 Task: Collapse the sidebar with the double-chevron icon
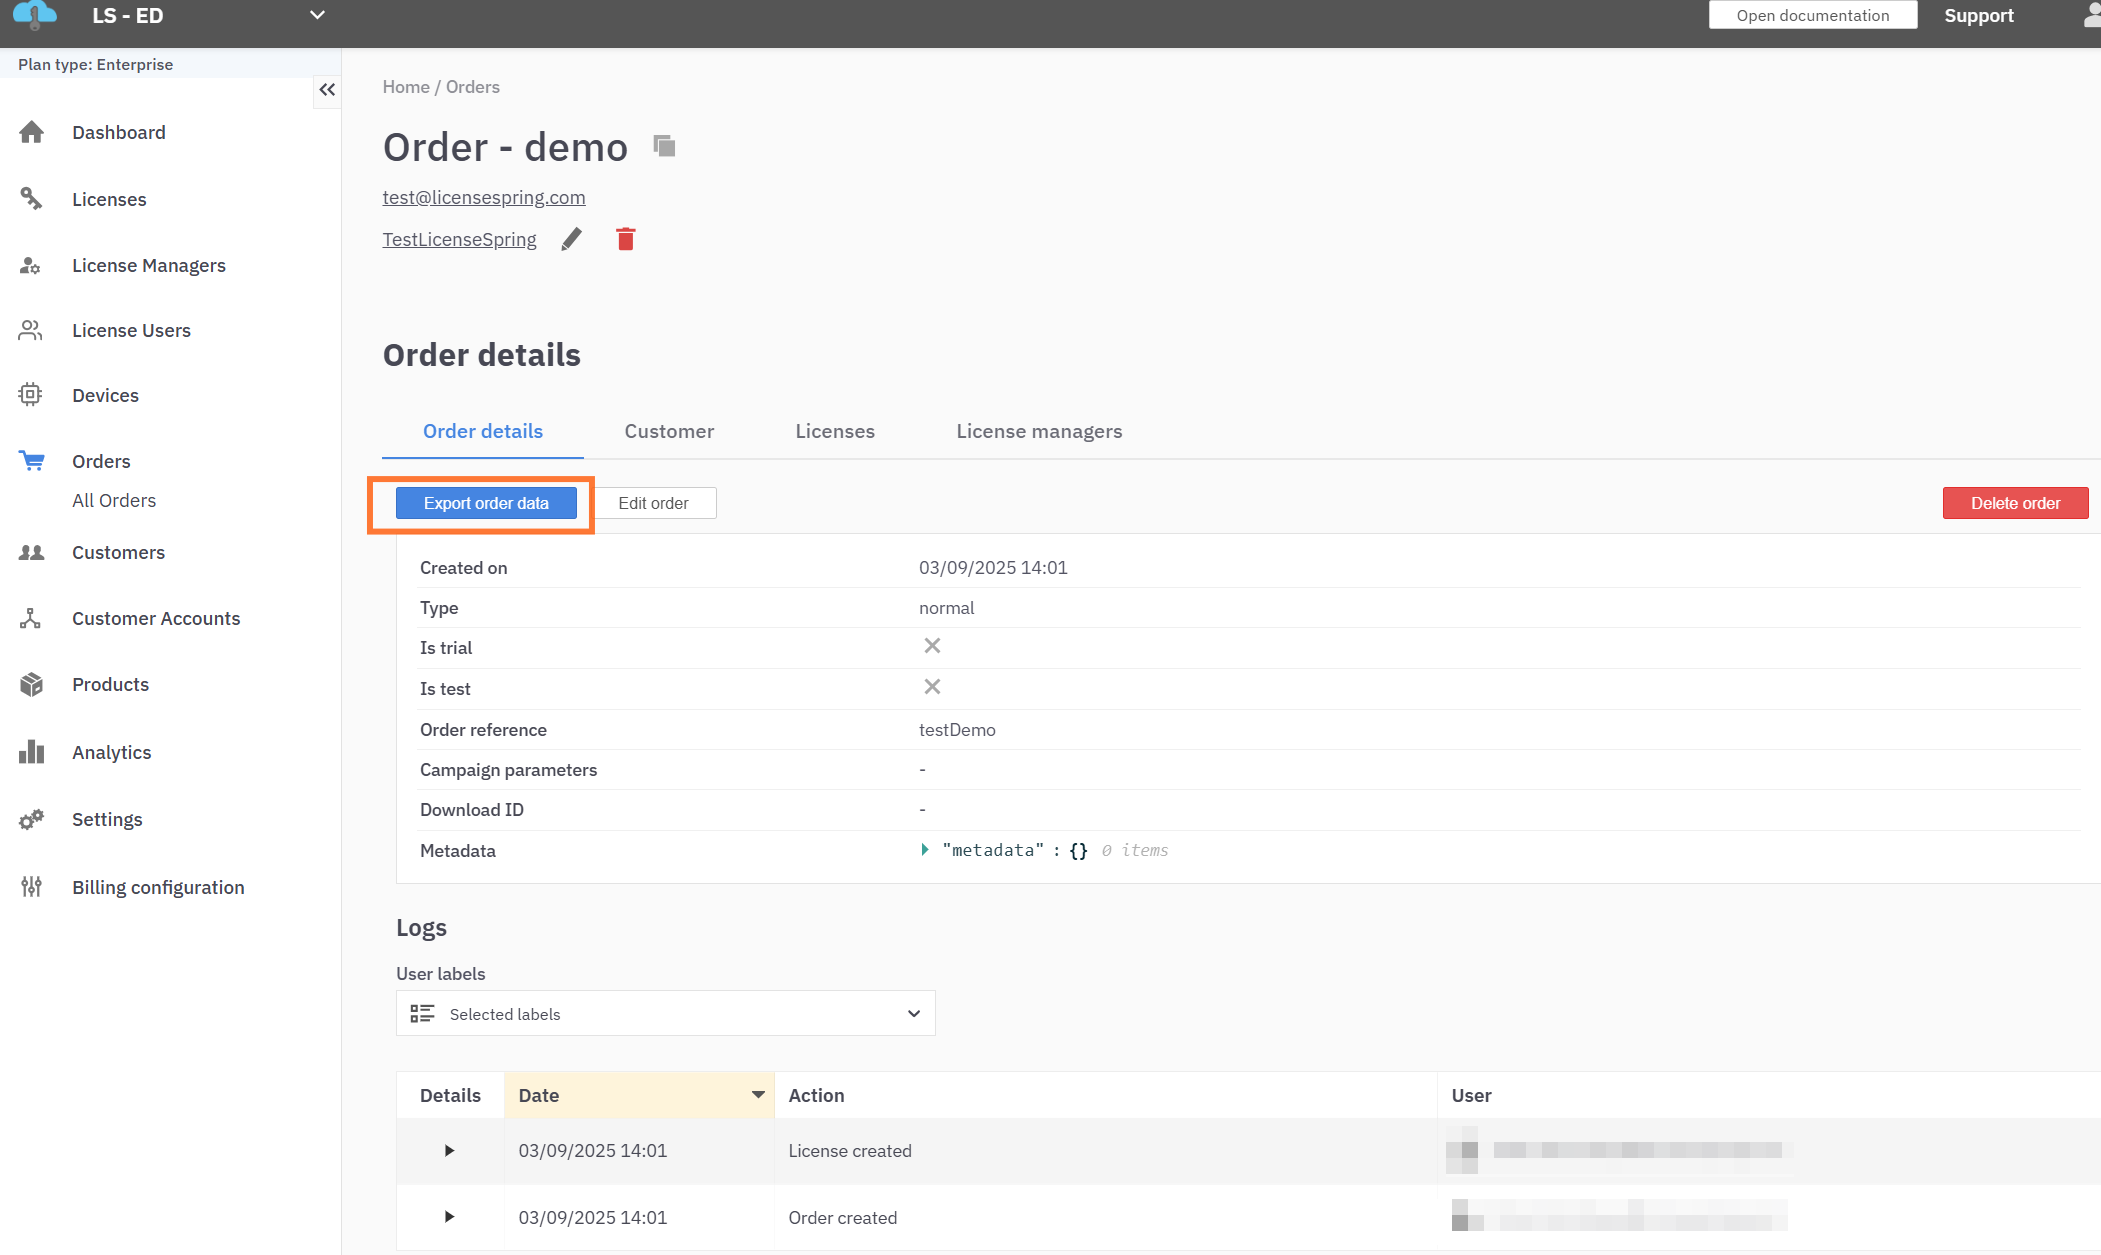pos(327,90)
